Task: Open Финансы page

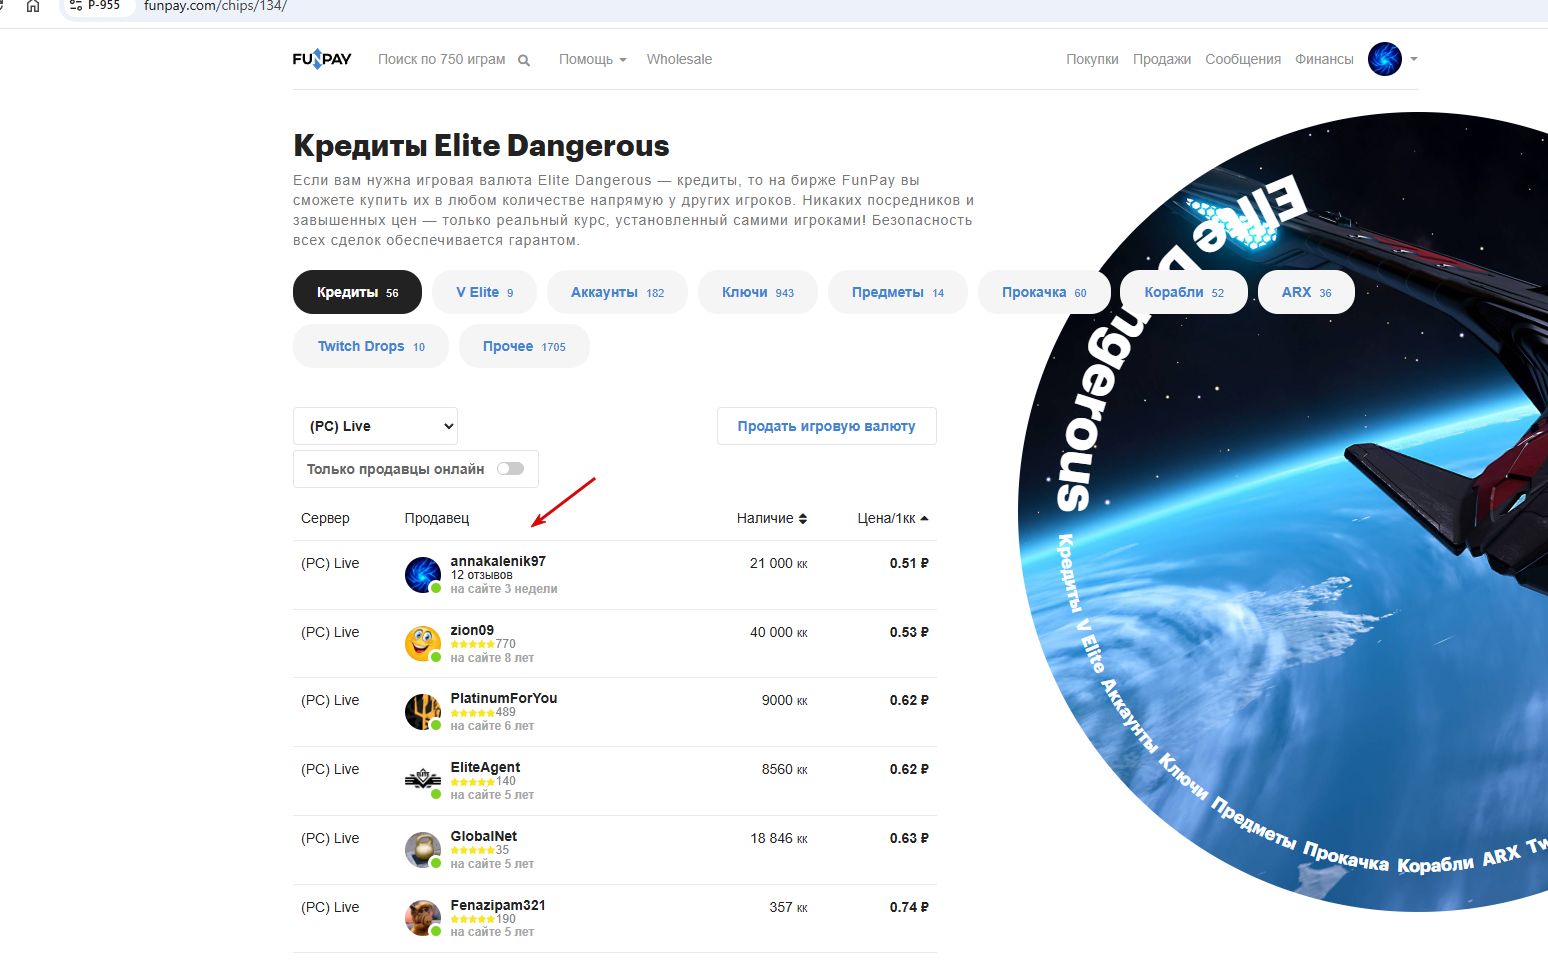Action: 1324,59
